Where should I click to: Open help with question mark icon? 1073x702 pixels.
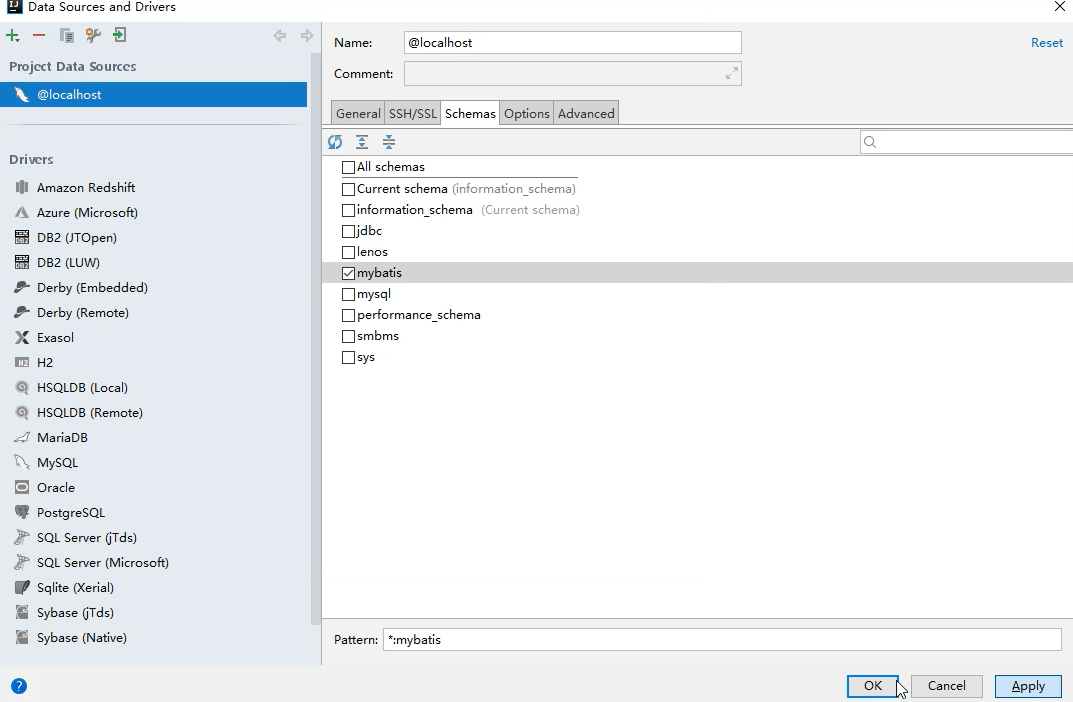coord(19,686)
